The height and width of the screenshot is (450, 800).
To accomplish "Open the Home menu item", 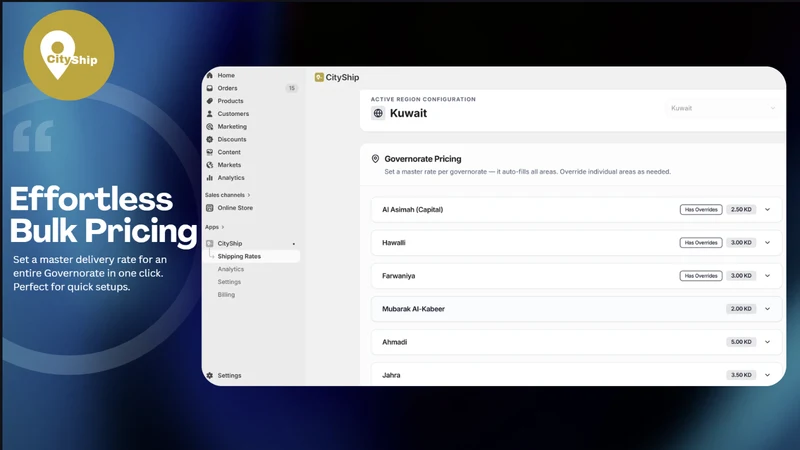I will point(226,76).
